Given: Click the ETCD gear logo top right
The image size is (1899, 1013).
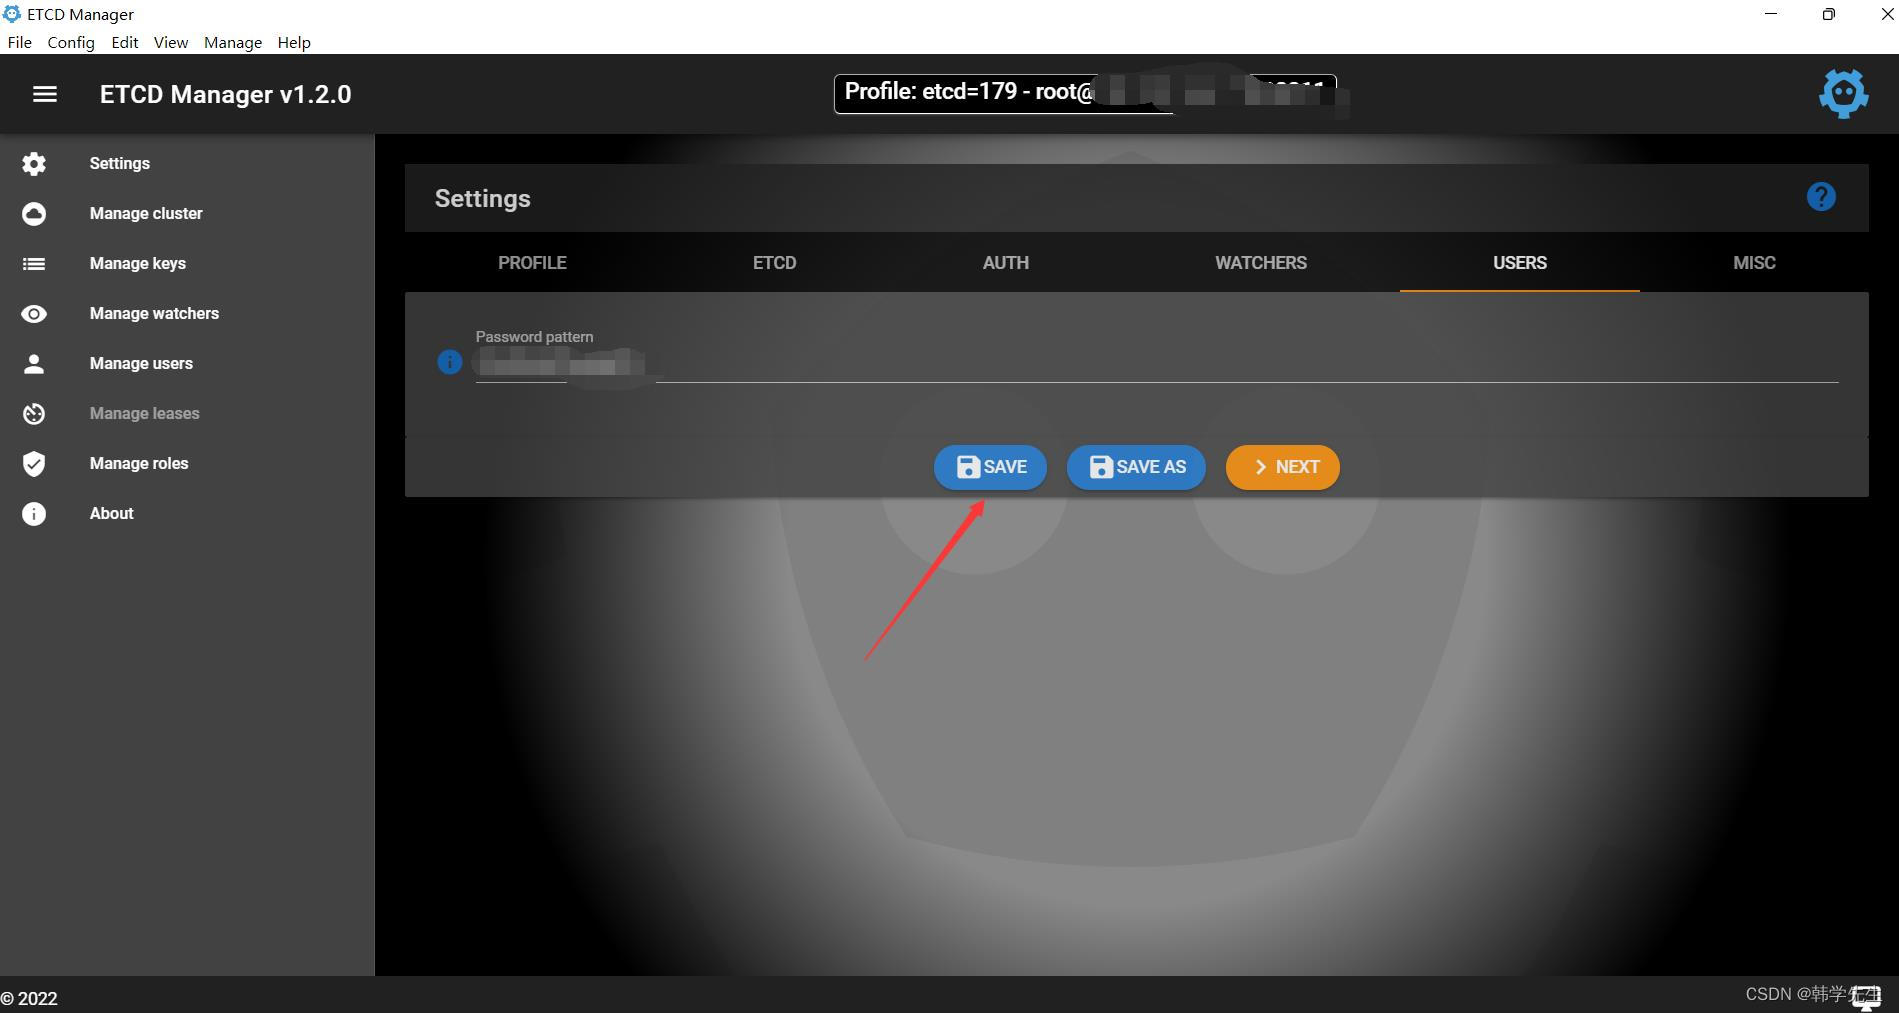Looking at the screenshot, I should [1843, 94].
